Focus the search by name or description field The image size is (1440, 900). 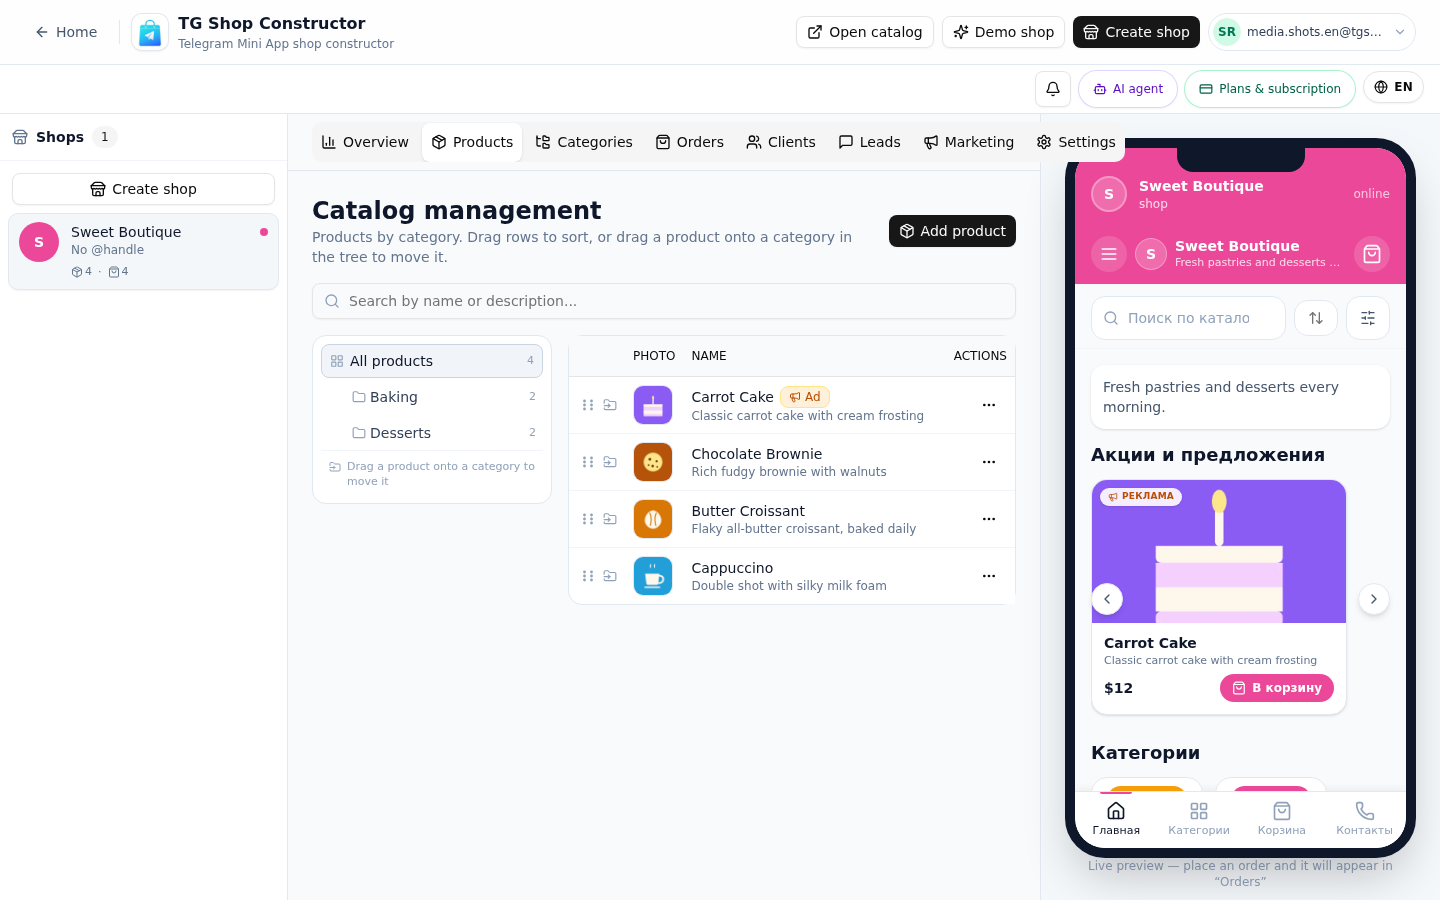(x=664, y=301)
